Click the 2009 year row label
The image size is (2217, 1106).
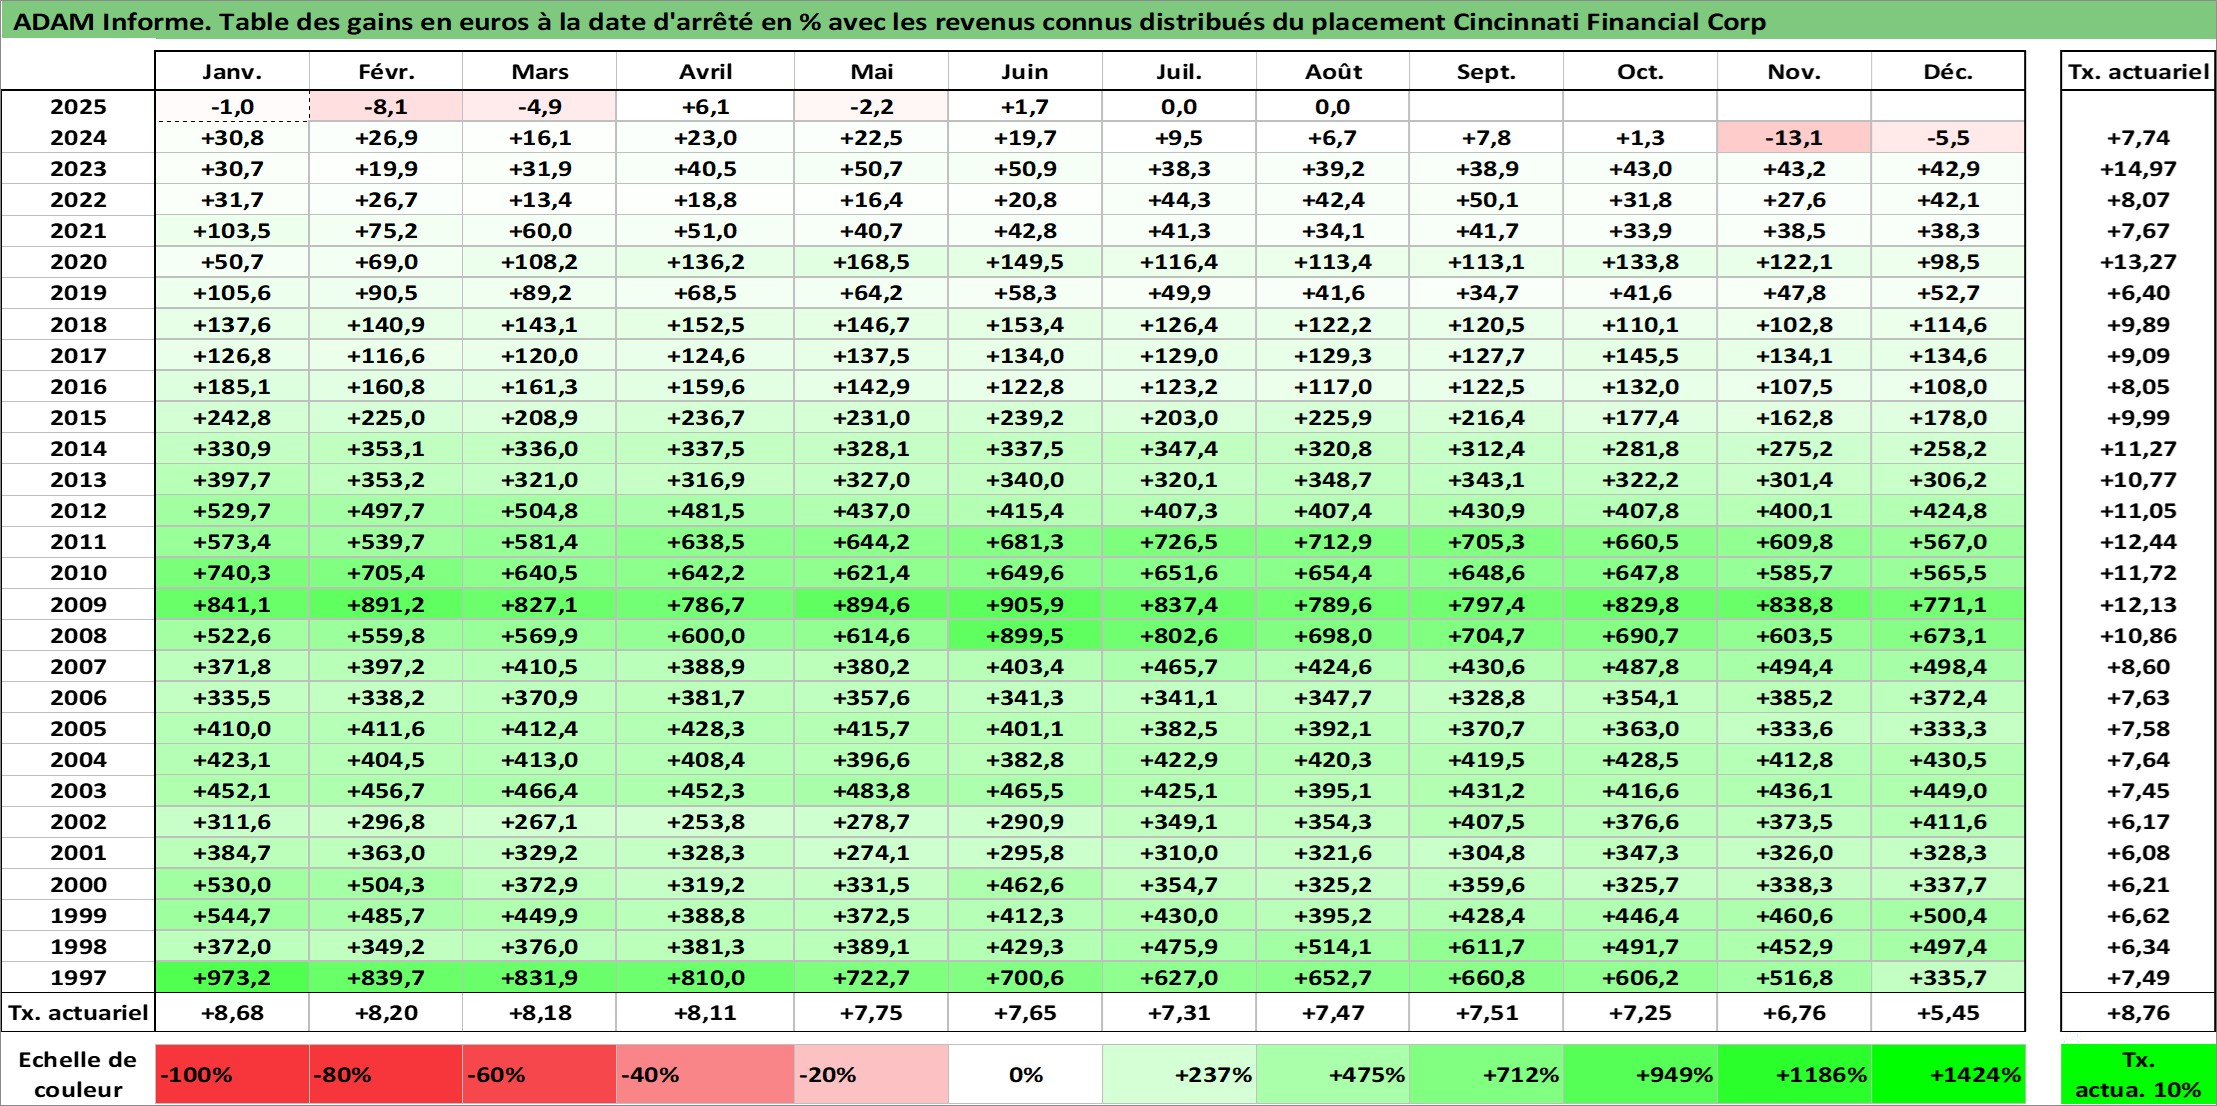tap(78, 604)
